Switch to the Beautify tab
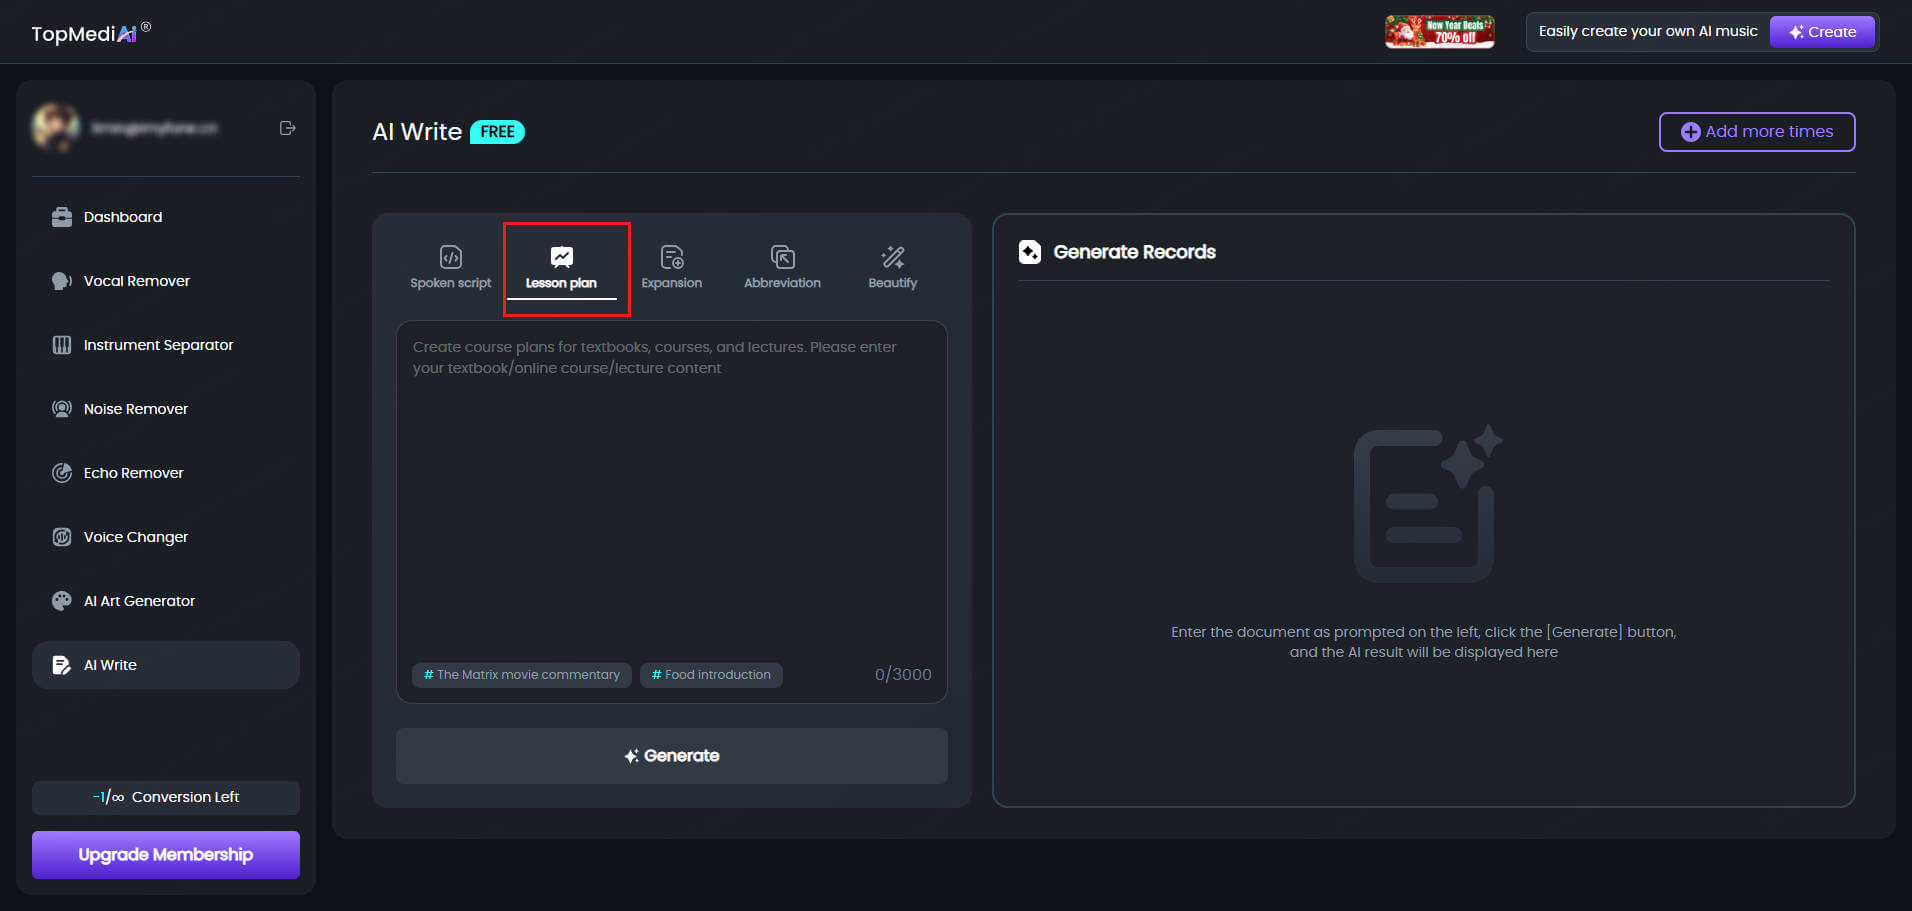 point(893,268)
